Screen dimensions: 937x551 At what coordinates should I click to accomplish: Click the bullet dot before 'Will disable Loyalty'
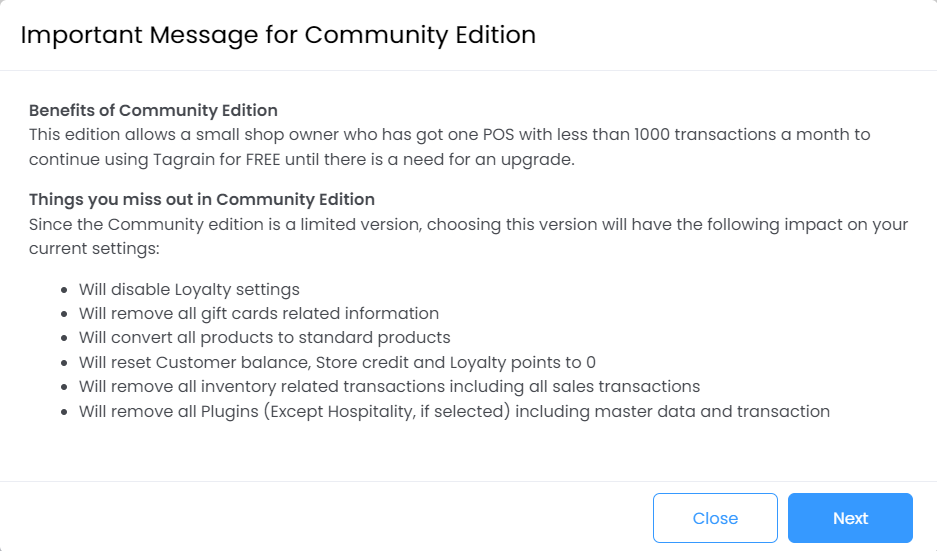tap(65, 291)
